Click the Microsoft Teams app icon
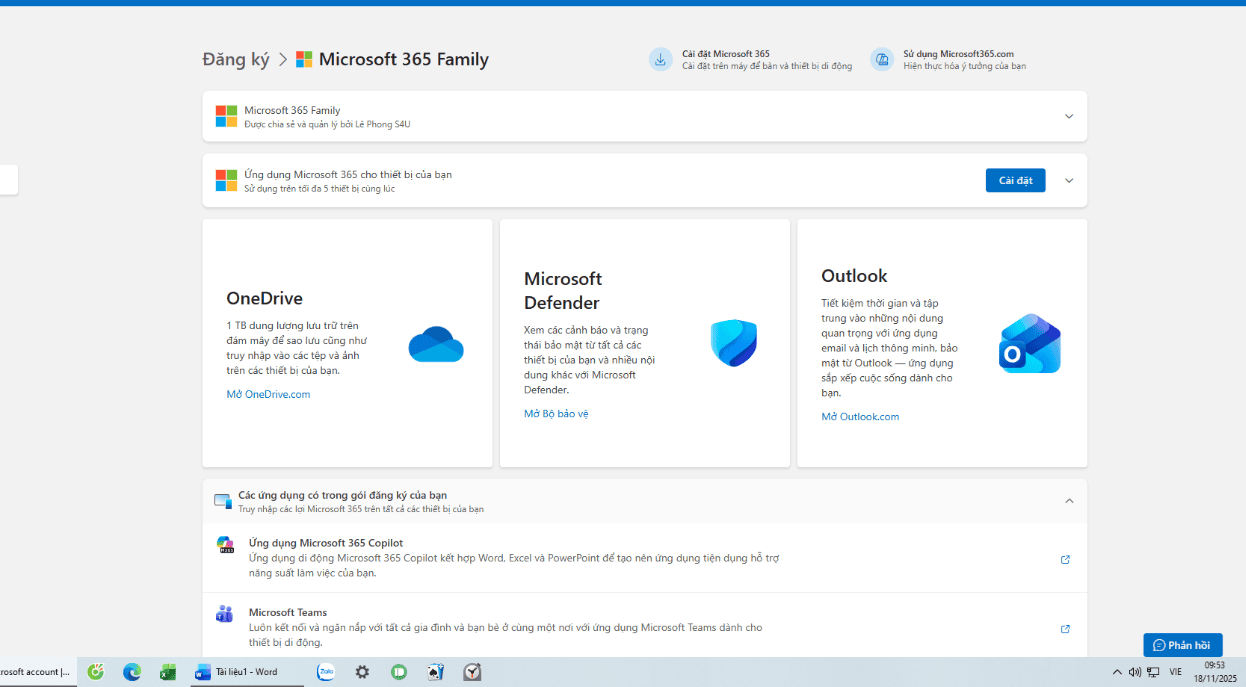 [225, 614]
